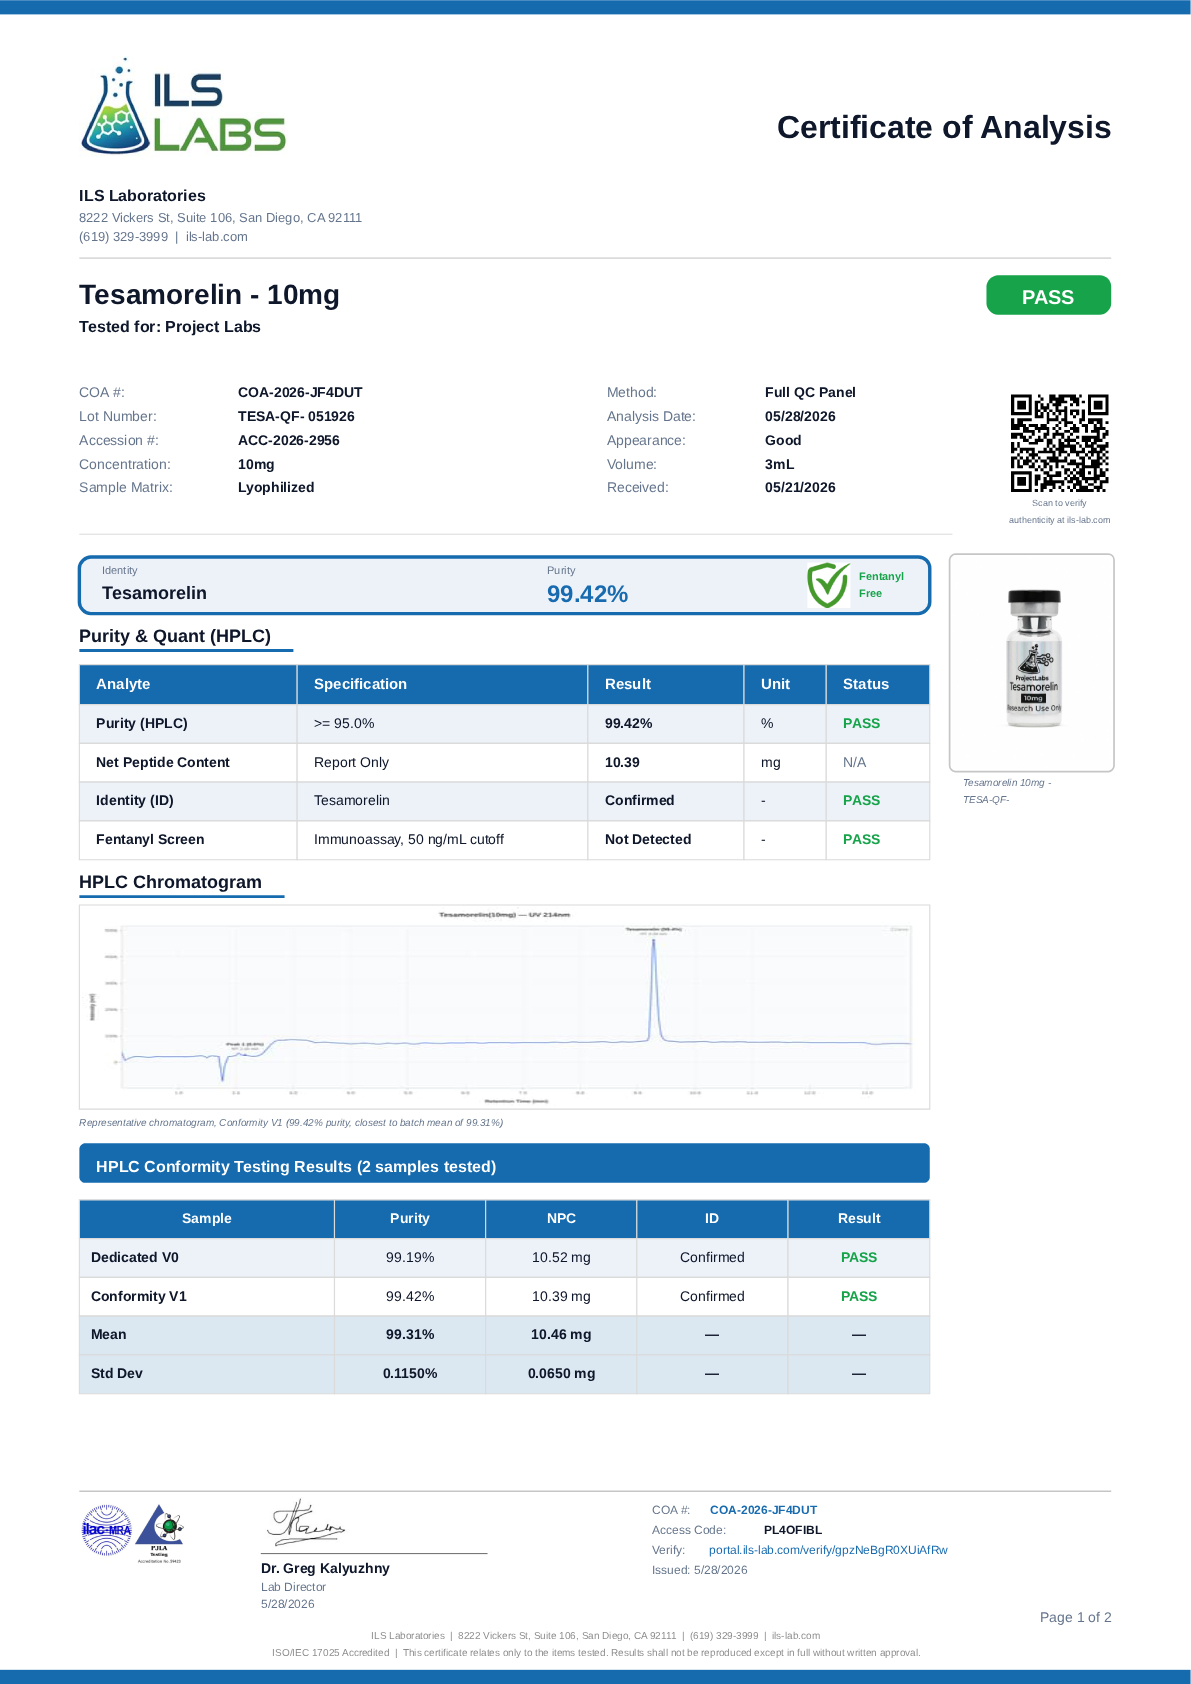Click the HPLC Conformity Testing Results banner

[x=504, y=1164]
